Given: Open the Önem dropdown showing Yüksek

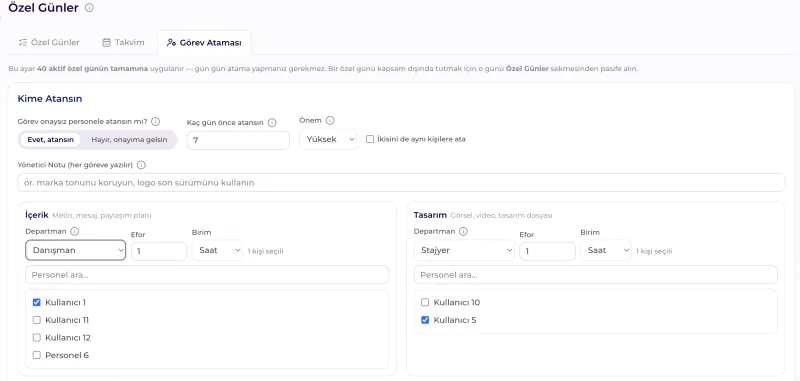Looking at the screenshot, I should click(328, 139).
